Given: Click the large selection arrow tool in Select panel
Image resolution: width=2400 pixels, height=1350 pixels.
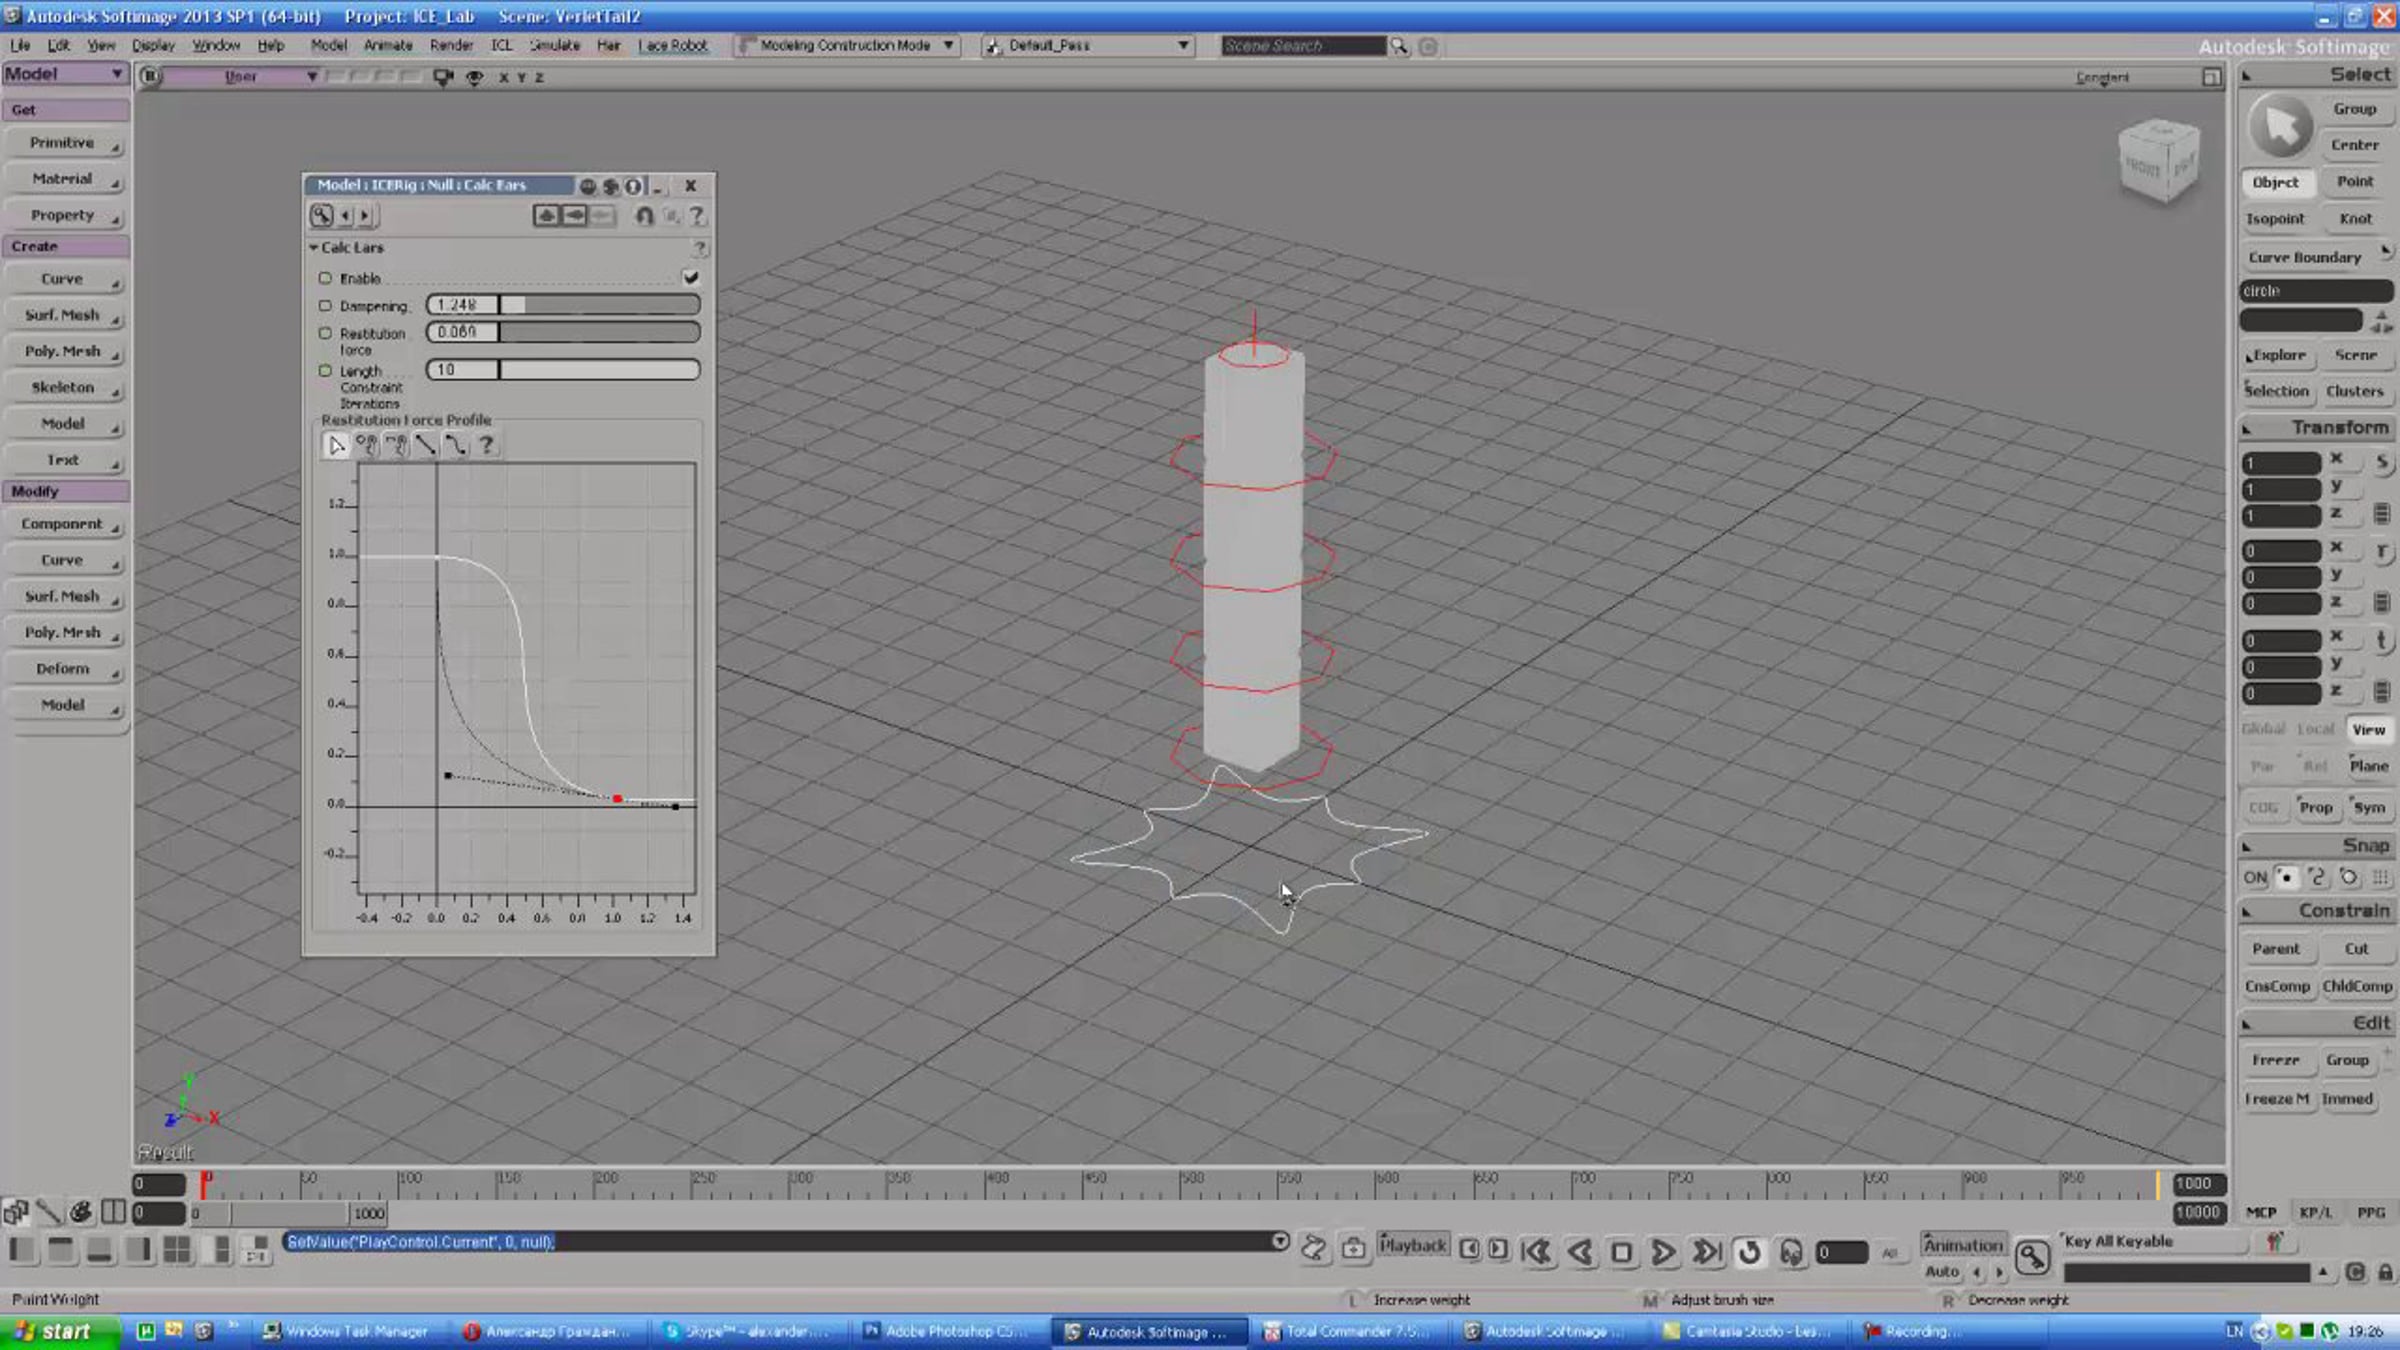Looking at the screenshot, I should (x=2280, y=127).
